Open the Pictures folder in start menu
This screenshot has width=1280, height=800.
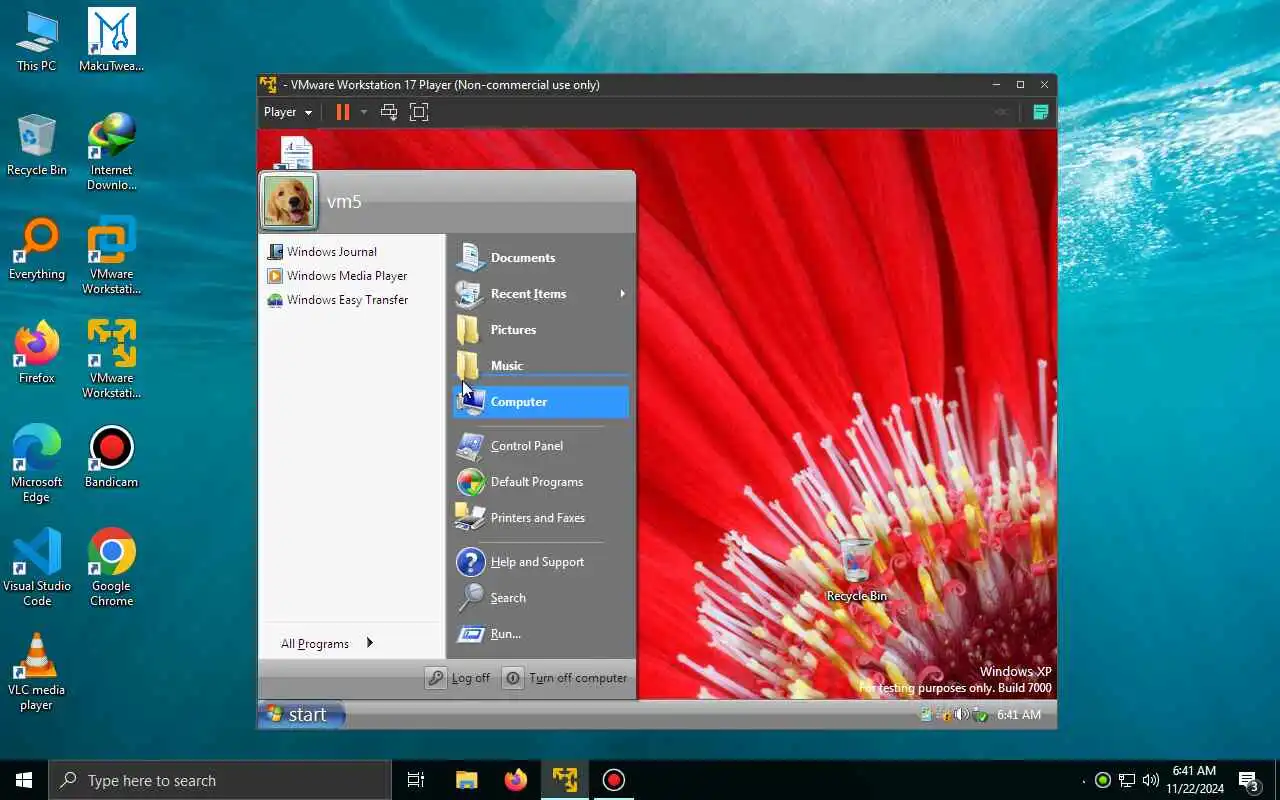(541, 330)
